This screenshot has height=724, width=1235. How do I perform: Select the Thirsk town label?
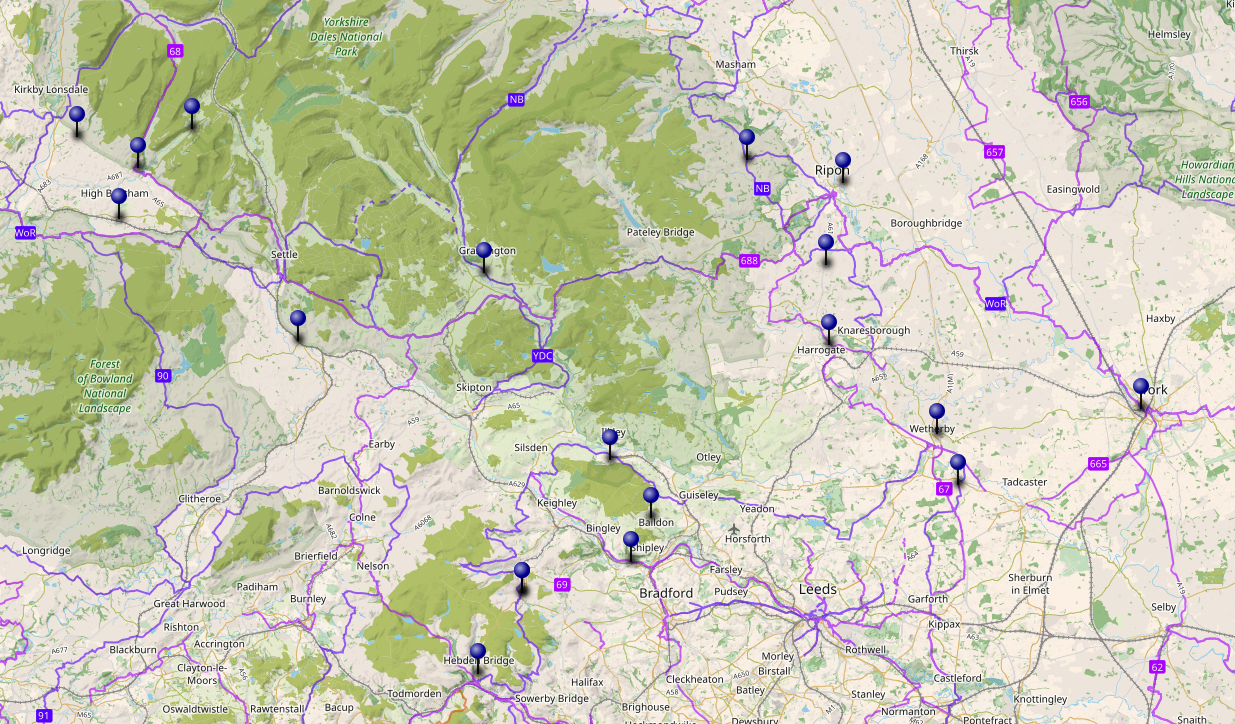[965, 51]
